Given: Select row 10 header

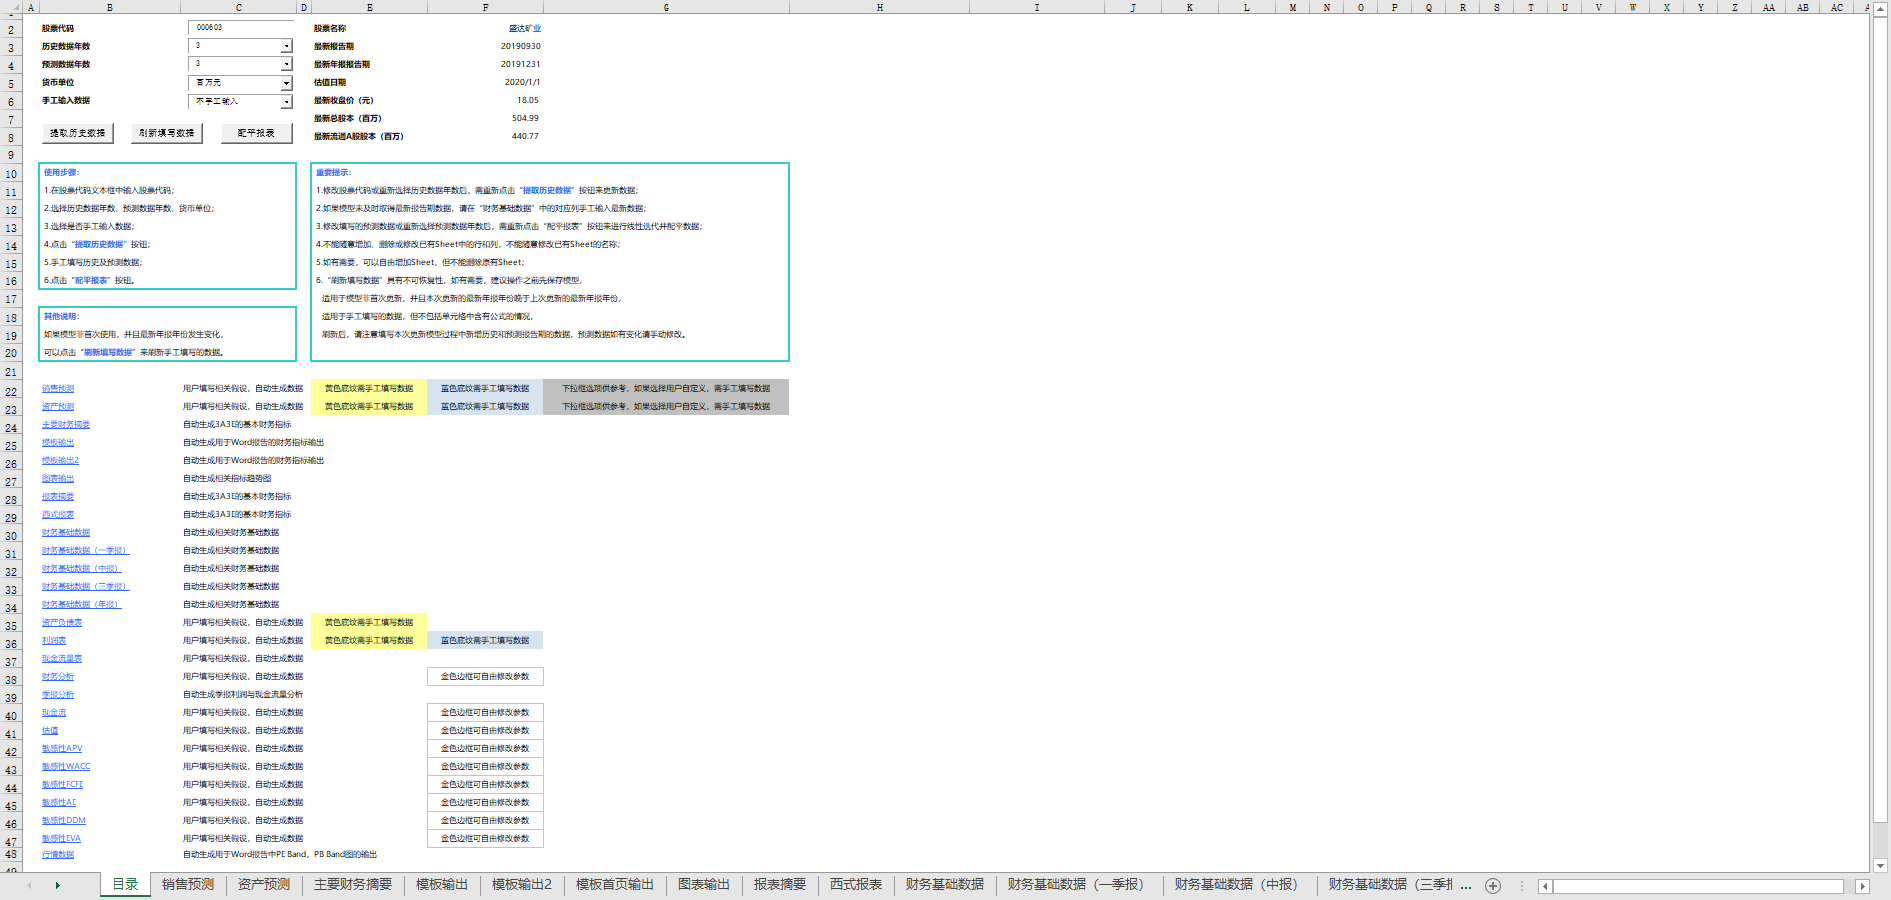Looking at the screenshot, I should pos(11,174).
